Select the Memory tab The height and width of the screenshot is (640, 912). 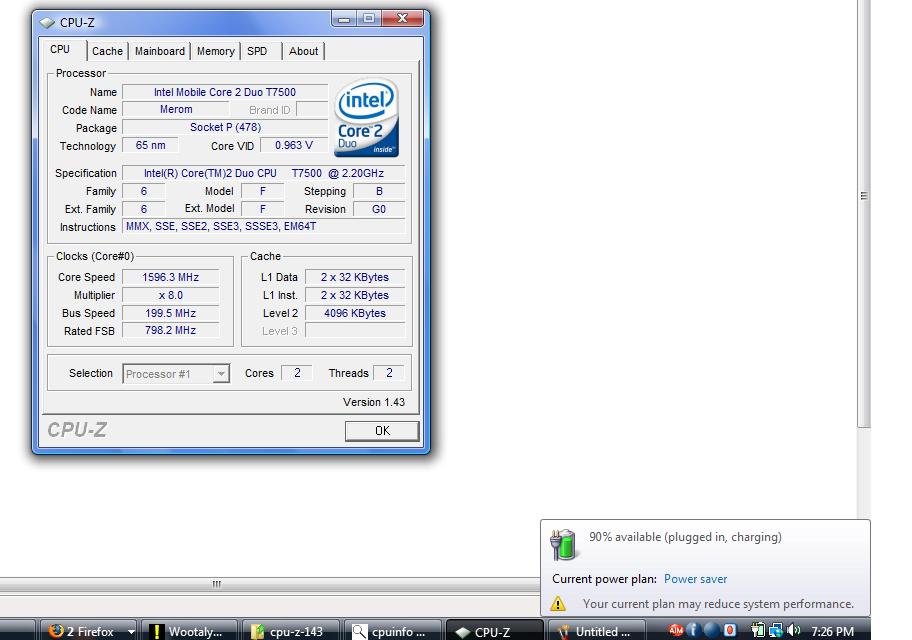[x=215, y=51]
